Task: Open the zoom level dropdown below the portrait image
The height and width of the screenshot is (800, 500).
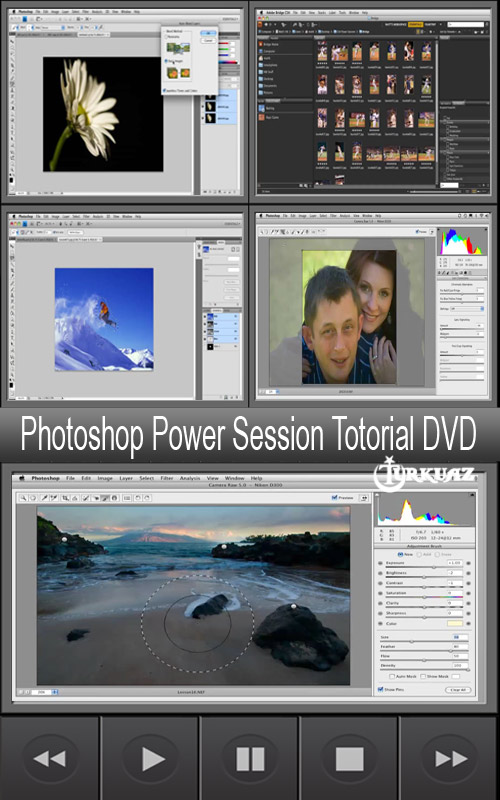Action: [278, 392]
